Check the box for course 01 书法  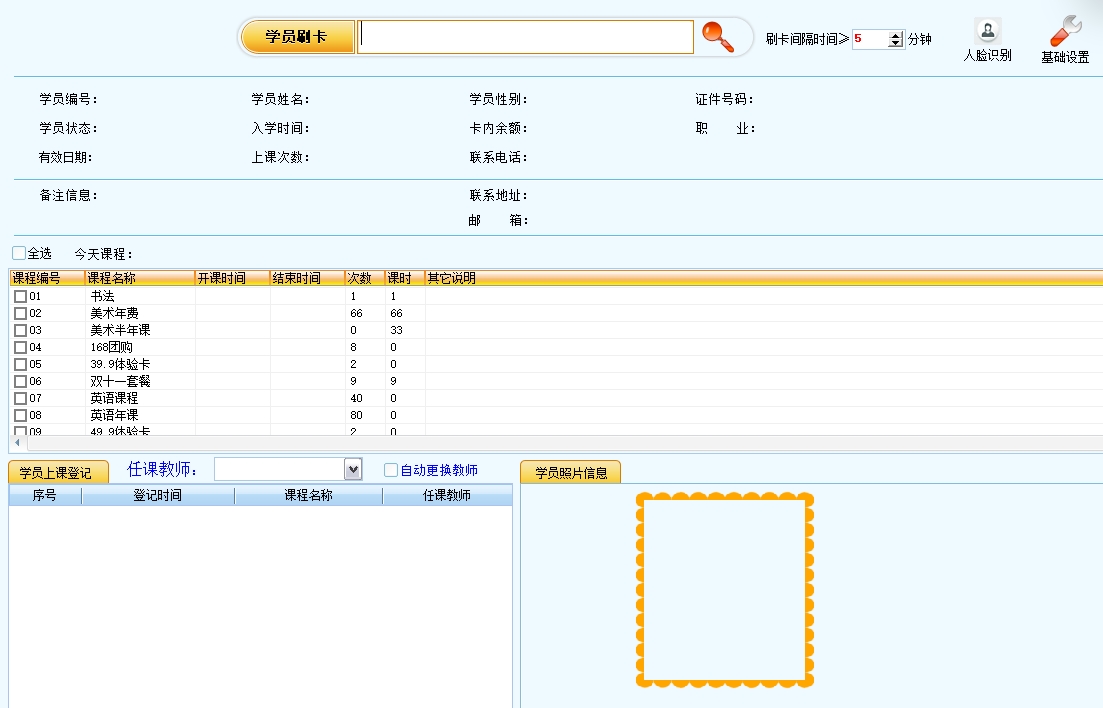point(20,297)
